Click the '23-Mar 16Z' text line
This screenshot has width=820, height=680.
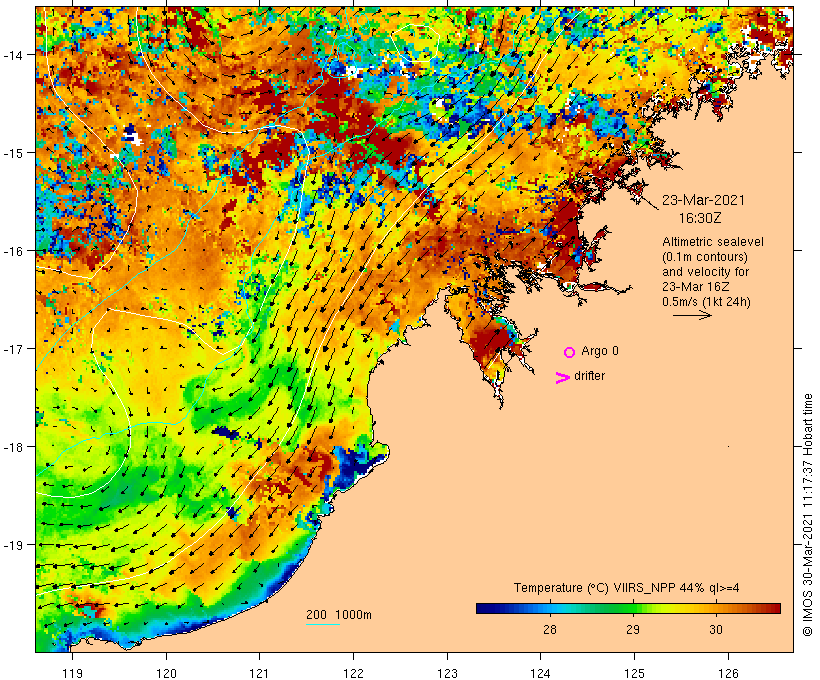tap(696, 287)
